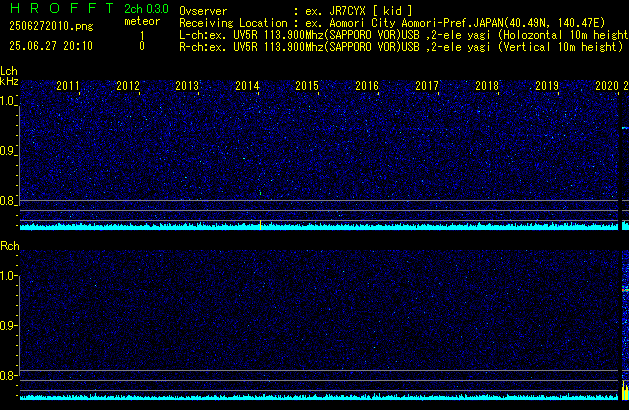629x410 pixels.
Task: Select the R-ch UV5R antenna description line
Action: [401, 47]
